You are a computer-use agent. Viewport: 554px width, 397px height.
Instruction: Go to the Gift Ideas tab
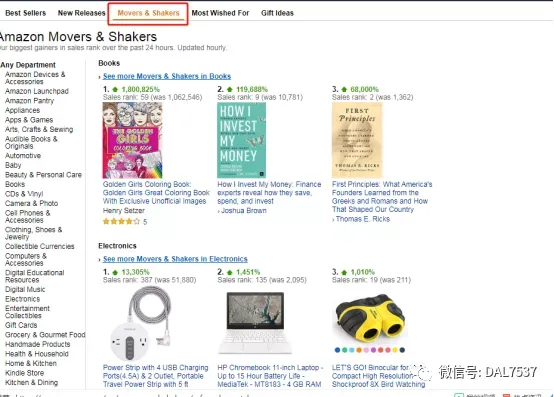click(277, 13)
